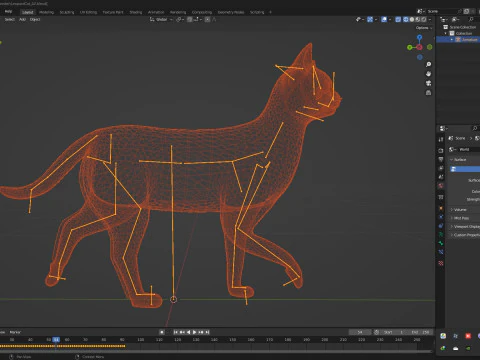Switch to the Sculpting workspace tab
Screen dimensions: 480x360
tap(67, 12)
